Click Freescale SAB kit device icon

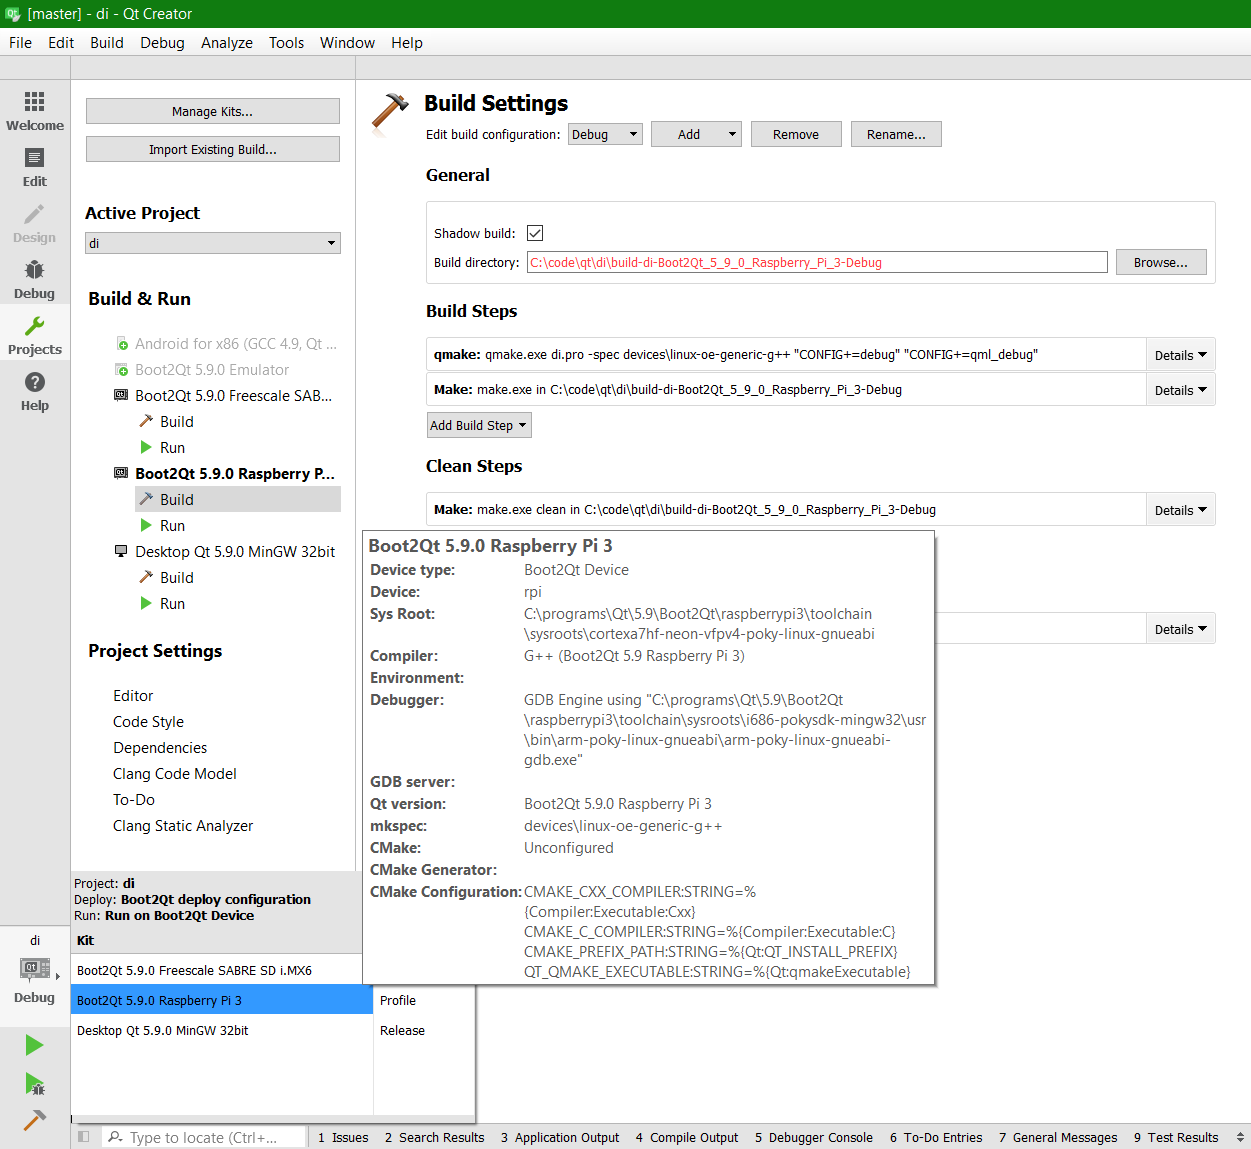pos(121,396)
